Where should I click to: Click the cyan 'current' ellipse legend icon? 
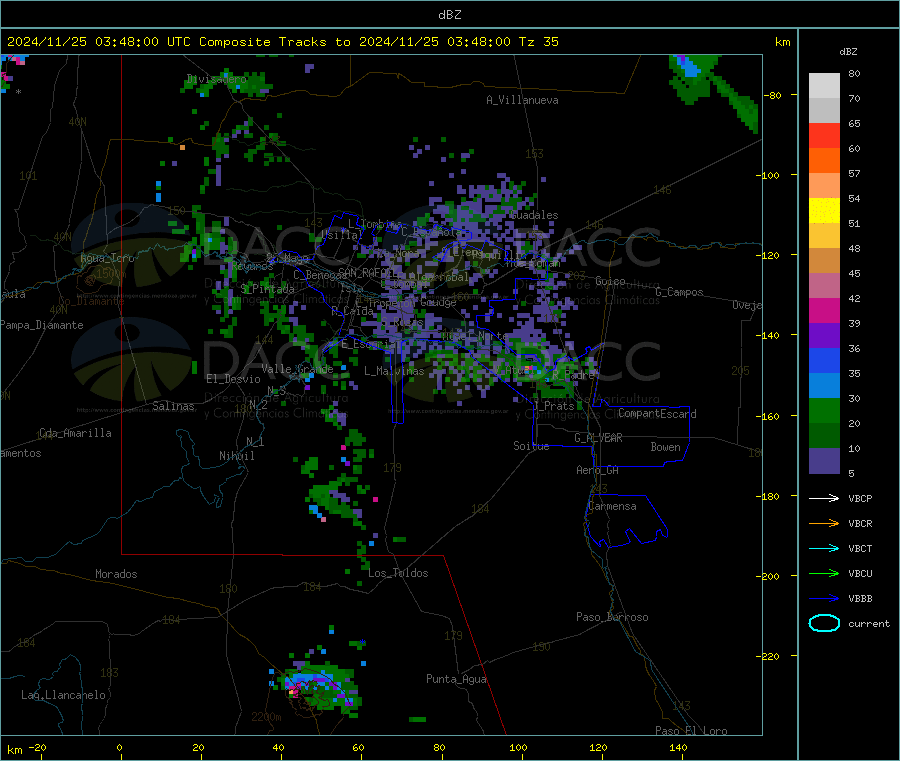coord(824,623)
